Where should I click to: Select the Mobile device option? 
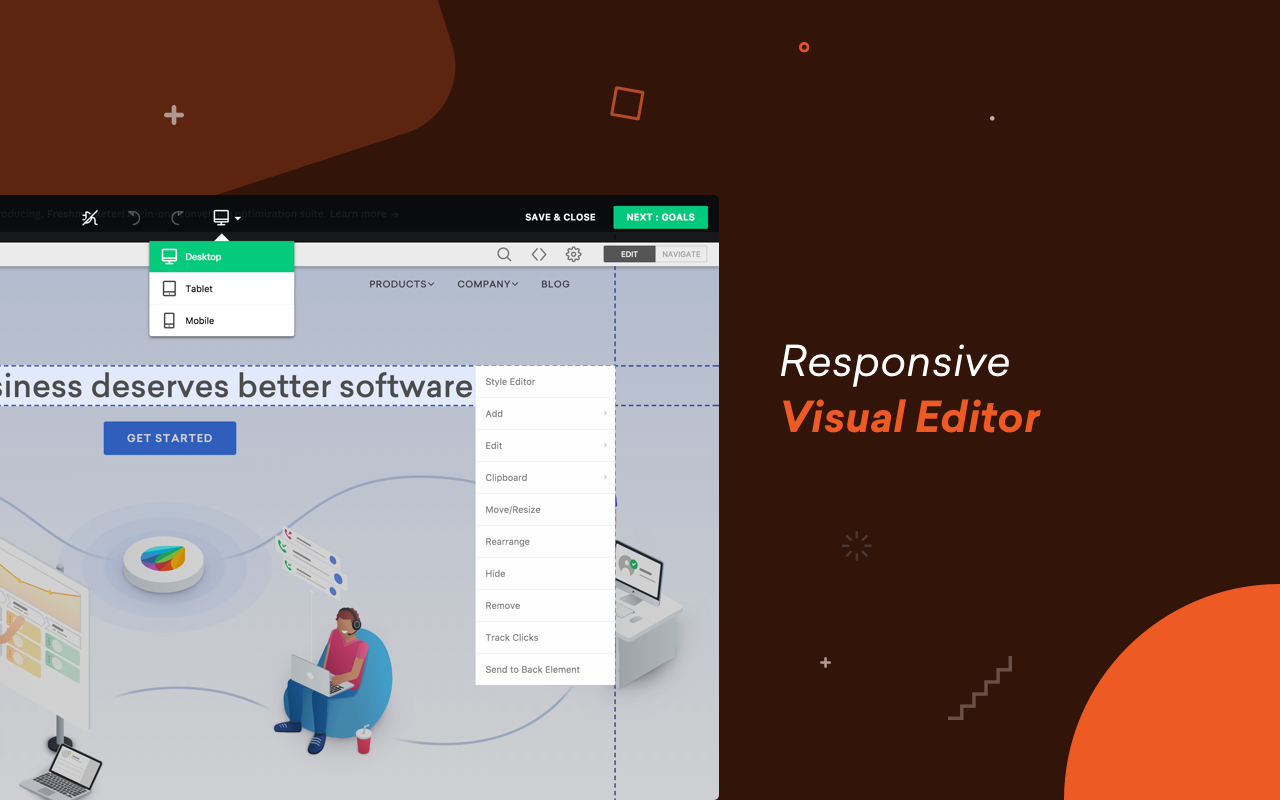pos(222,321)
